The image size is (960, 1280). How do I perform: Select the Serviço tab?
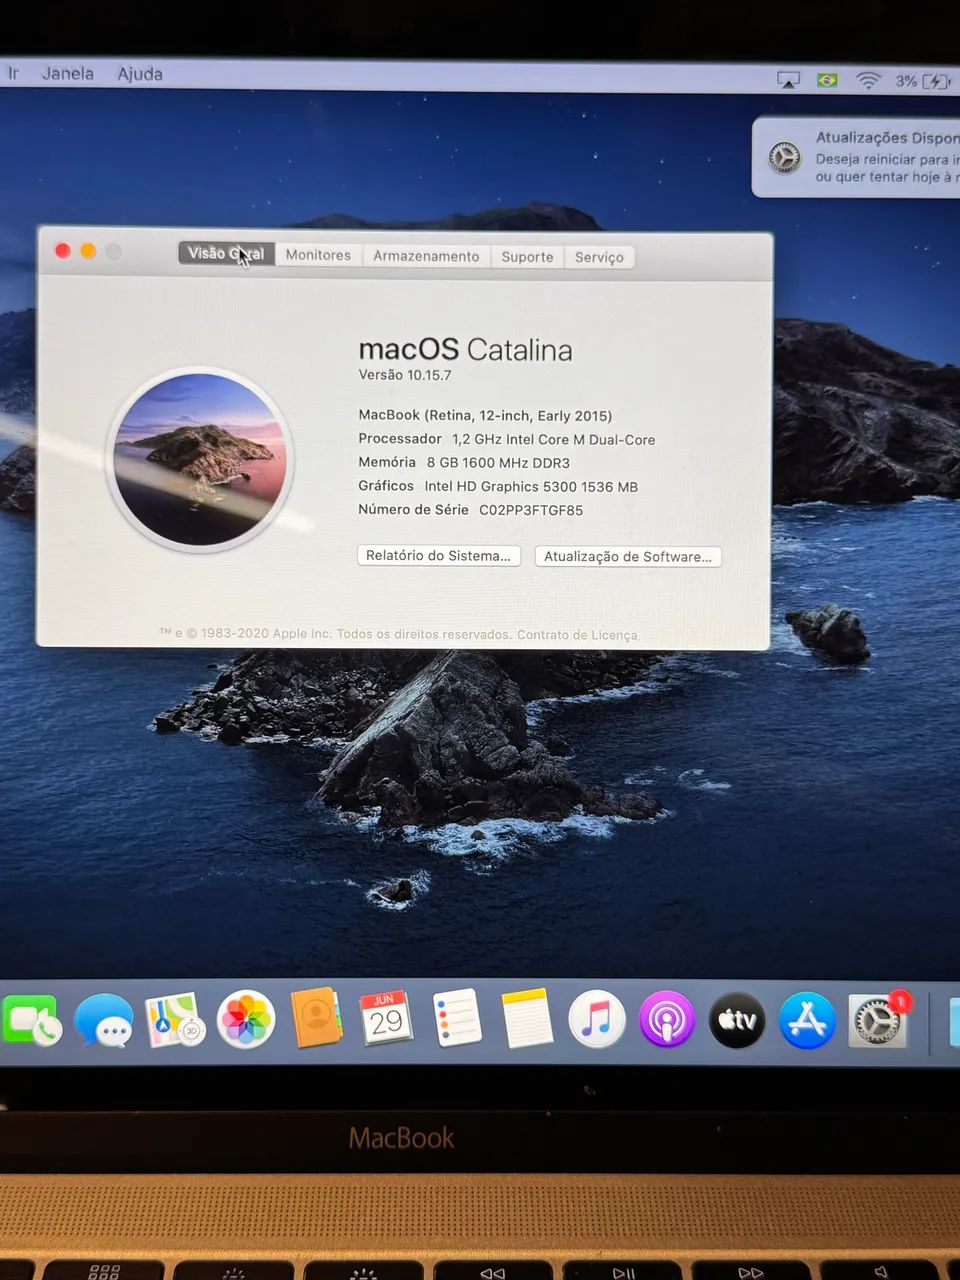[x=599, y=257]
